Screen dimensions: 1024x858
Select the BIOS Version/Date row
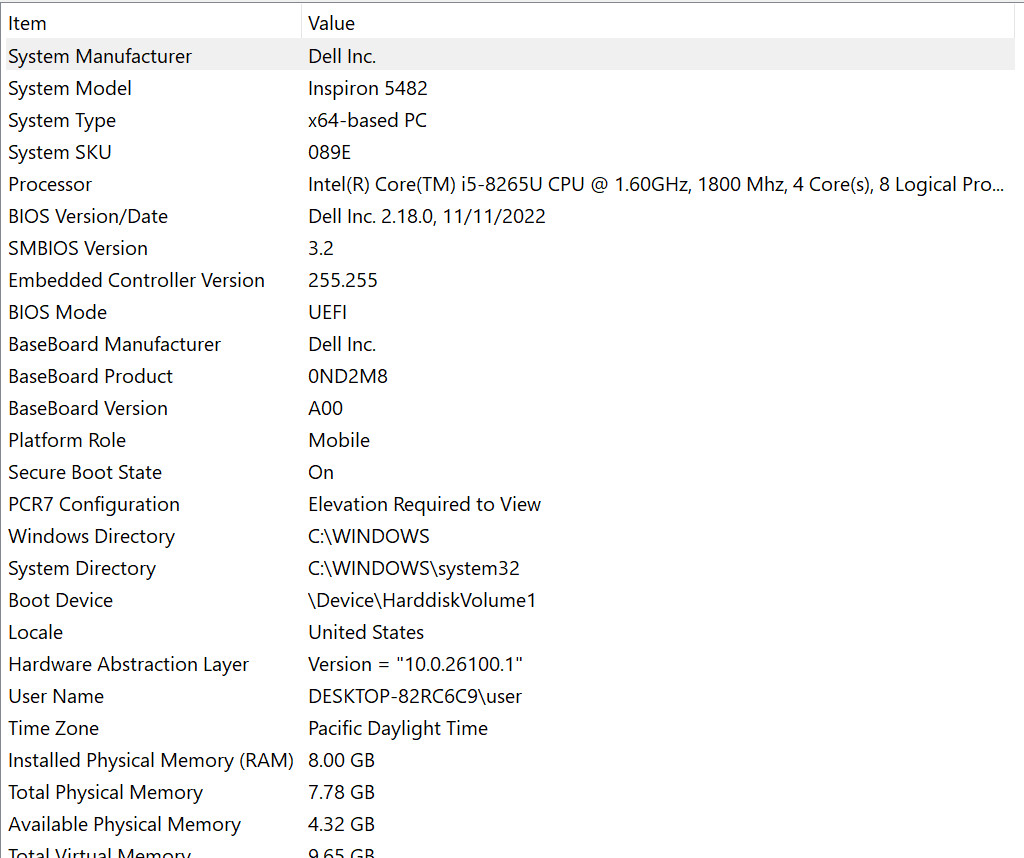pos(510,216)
